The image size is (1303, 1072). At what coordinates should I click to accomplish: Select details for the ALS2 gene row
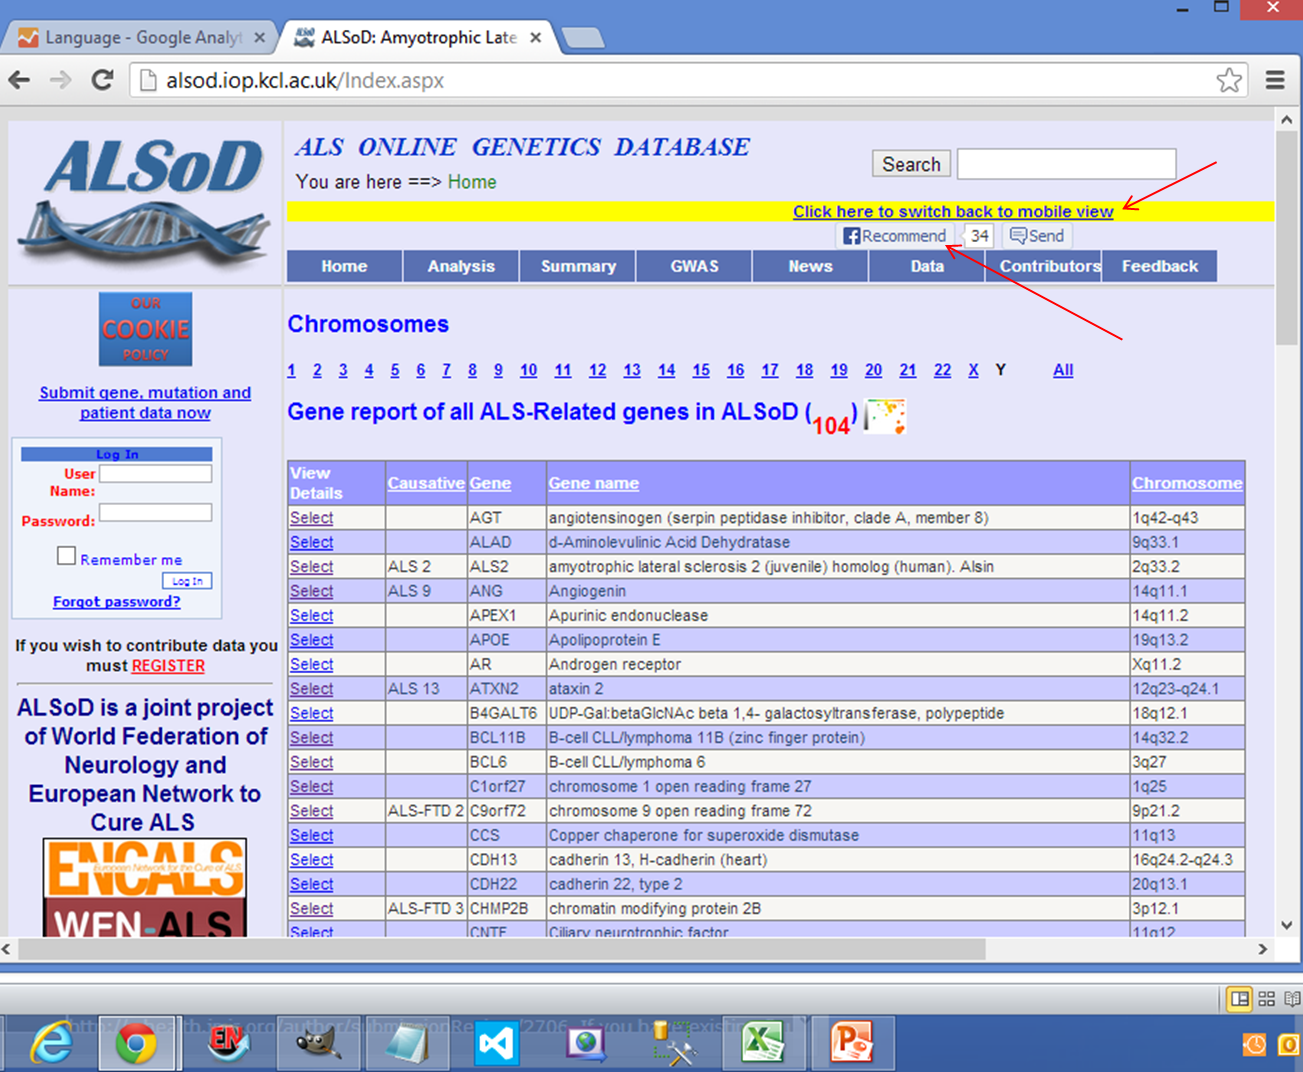[311, 567]
